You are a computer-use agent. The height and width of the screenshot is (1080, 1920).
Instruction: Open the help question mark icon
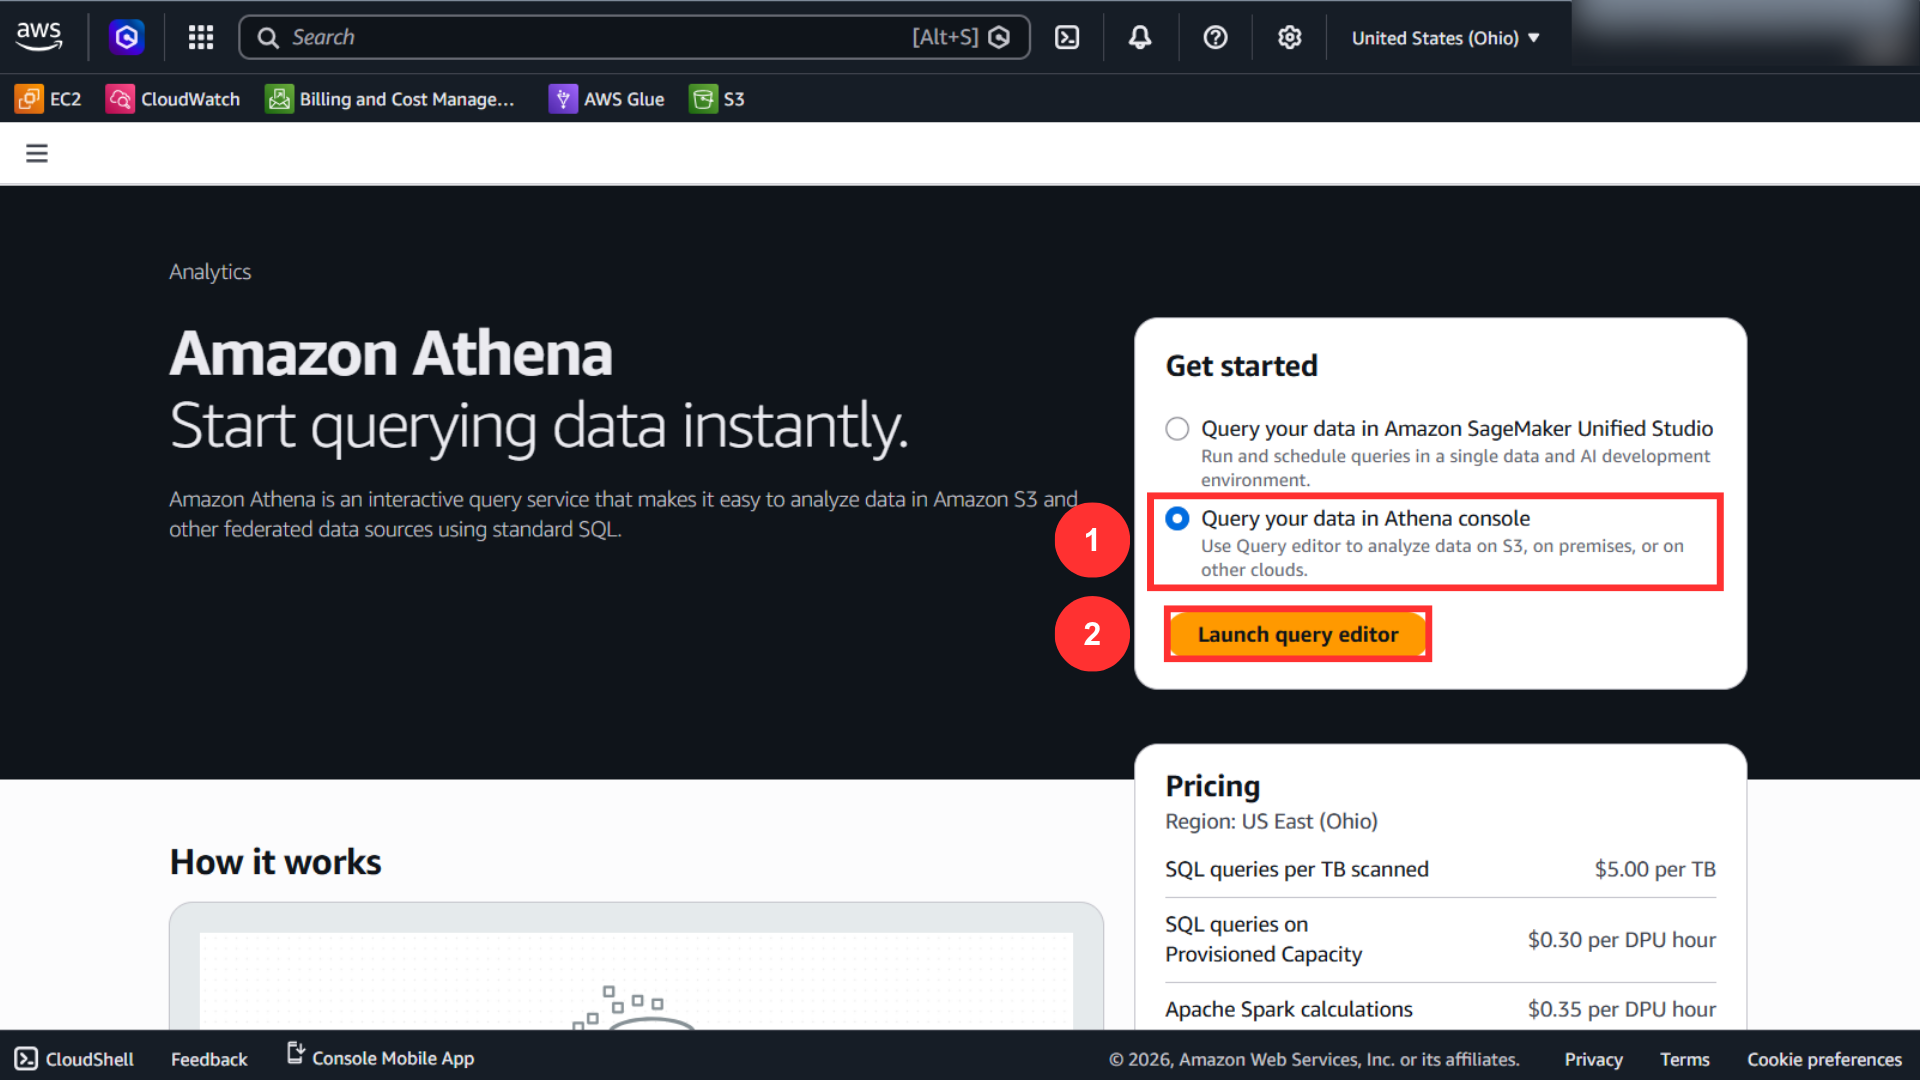coord(1215,37)
